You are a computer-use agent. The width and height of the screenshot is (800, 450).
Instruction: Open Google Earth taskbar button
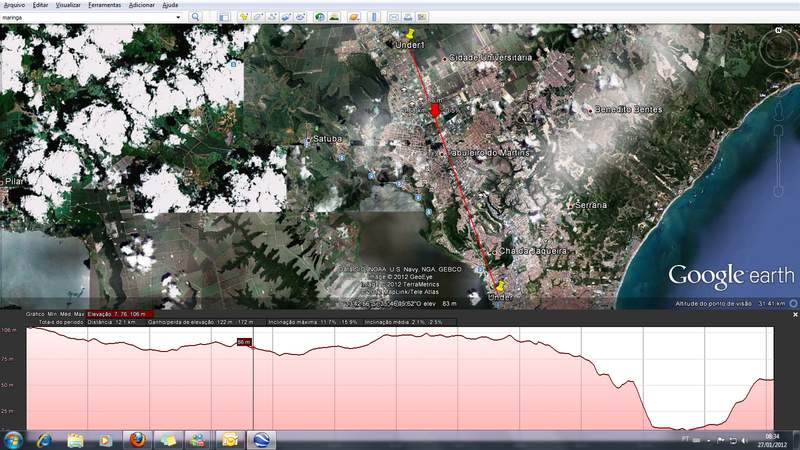tap(261, 440)
